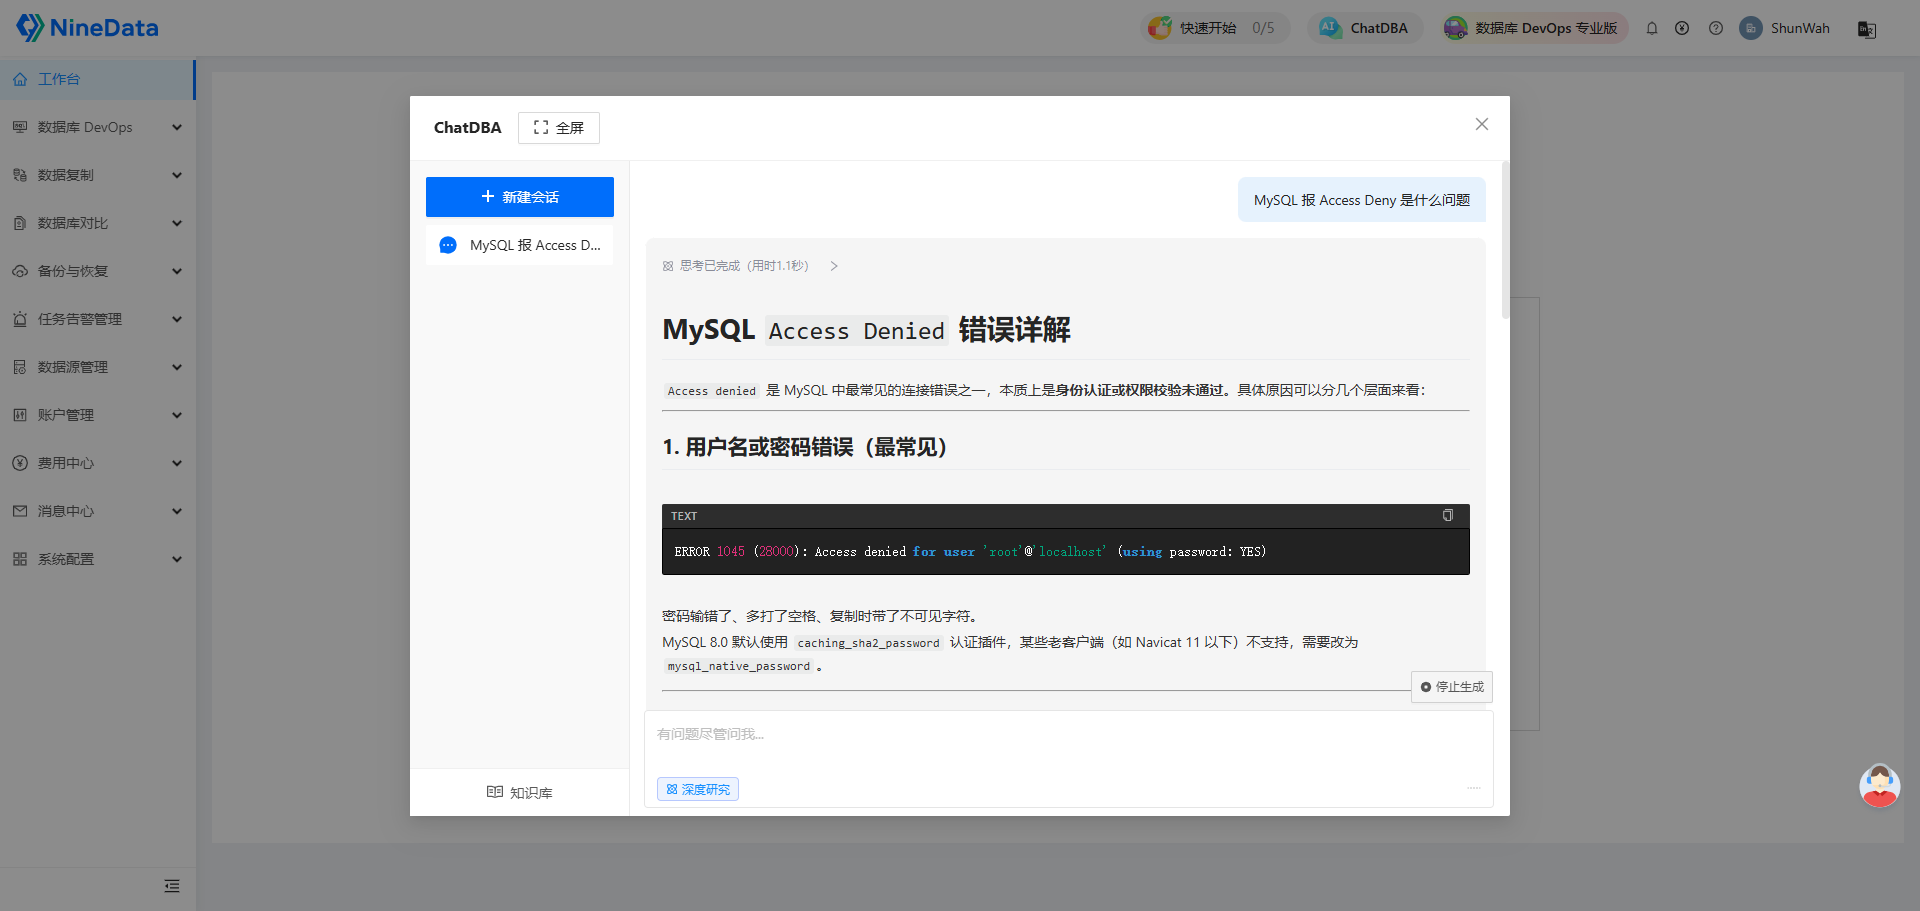Toggle the 深度研究 deep research mode

(x=698, y=789)
